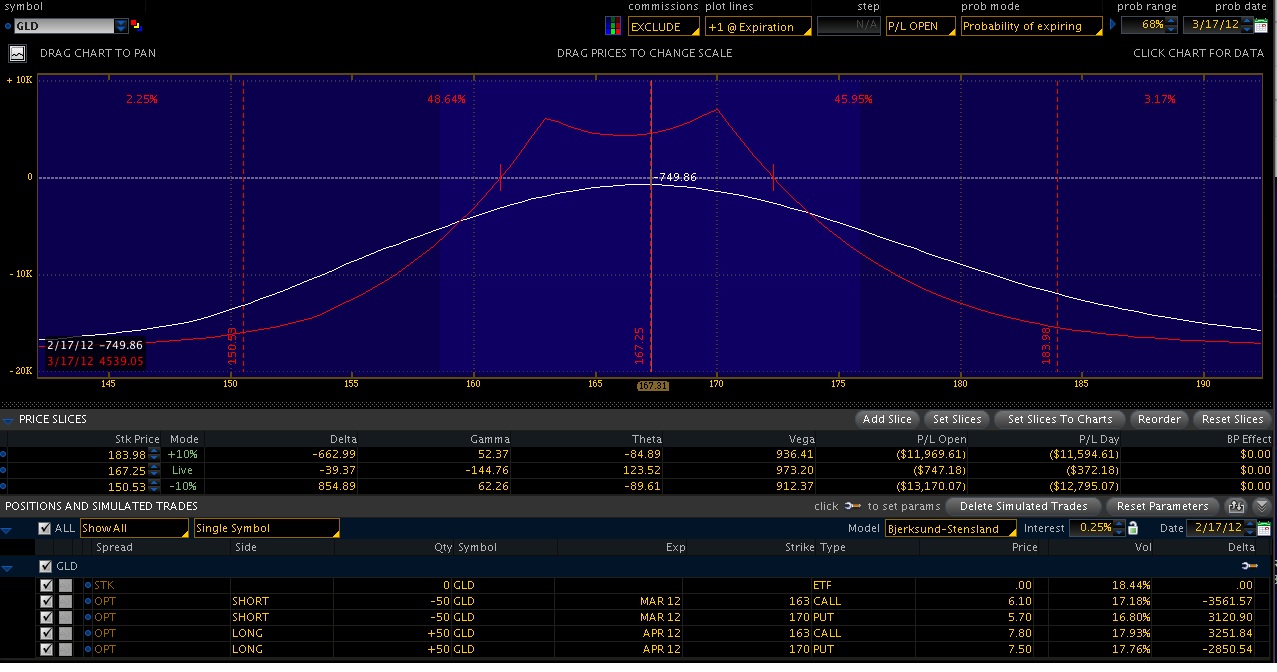Click the Reset Slices button
The width and height of the screenshot is (1277, 672).
1232,419
